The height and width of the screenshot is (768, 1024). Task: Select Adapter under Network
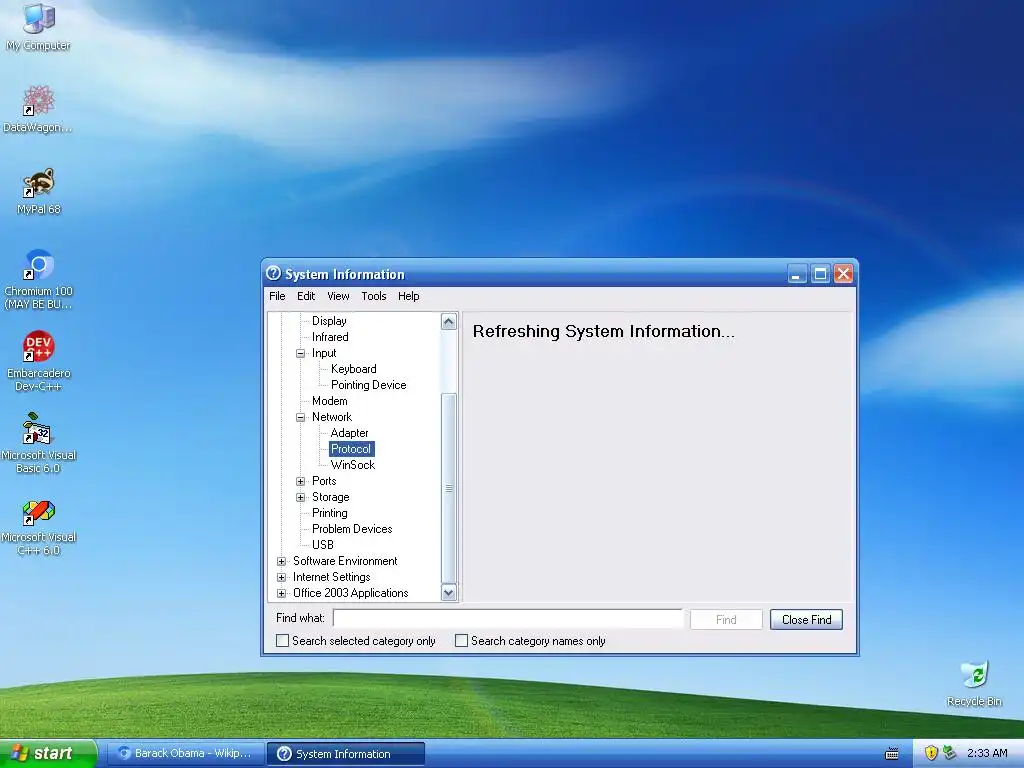click(349, 433)
